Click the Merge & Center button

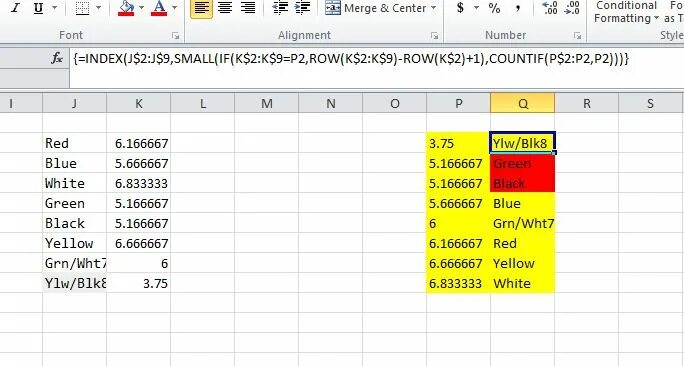pyautogui.click(x=376, y=8)
